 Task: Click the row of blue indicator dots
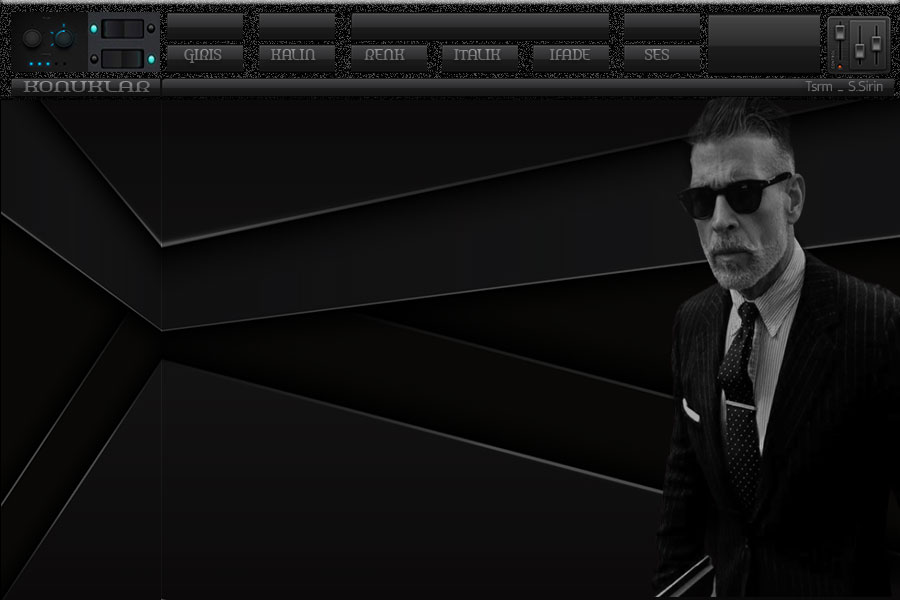point(40,64)
